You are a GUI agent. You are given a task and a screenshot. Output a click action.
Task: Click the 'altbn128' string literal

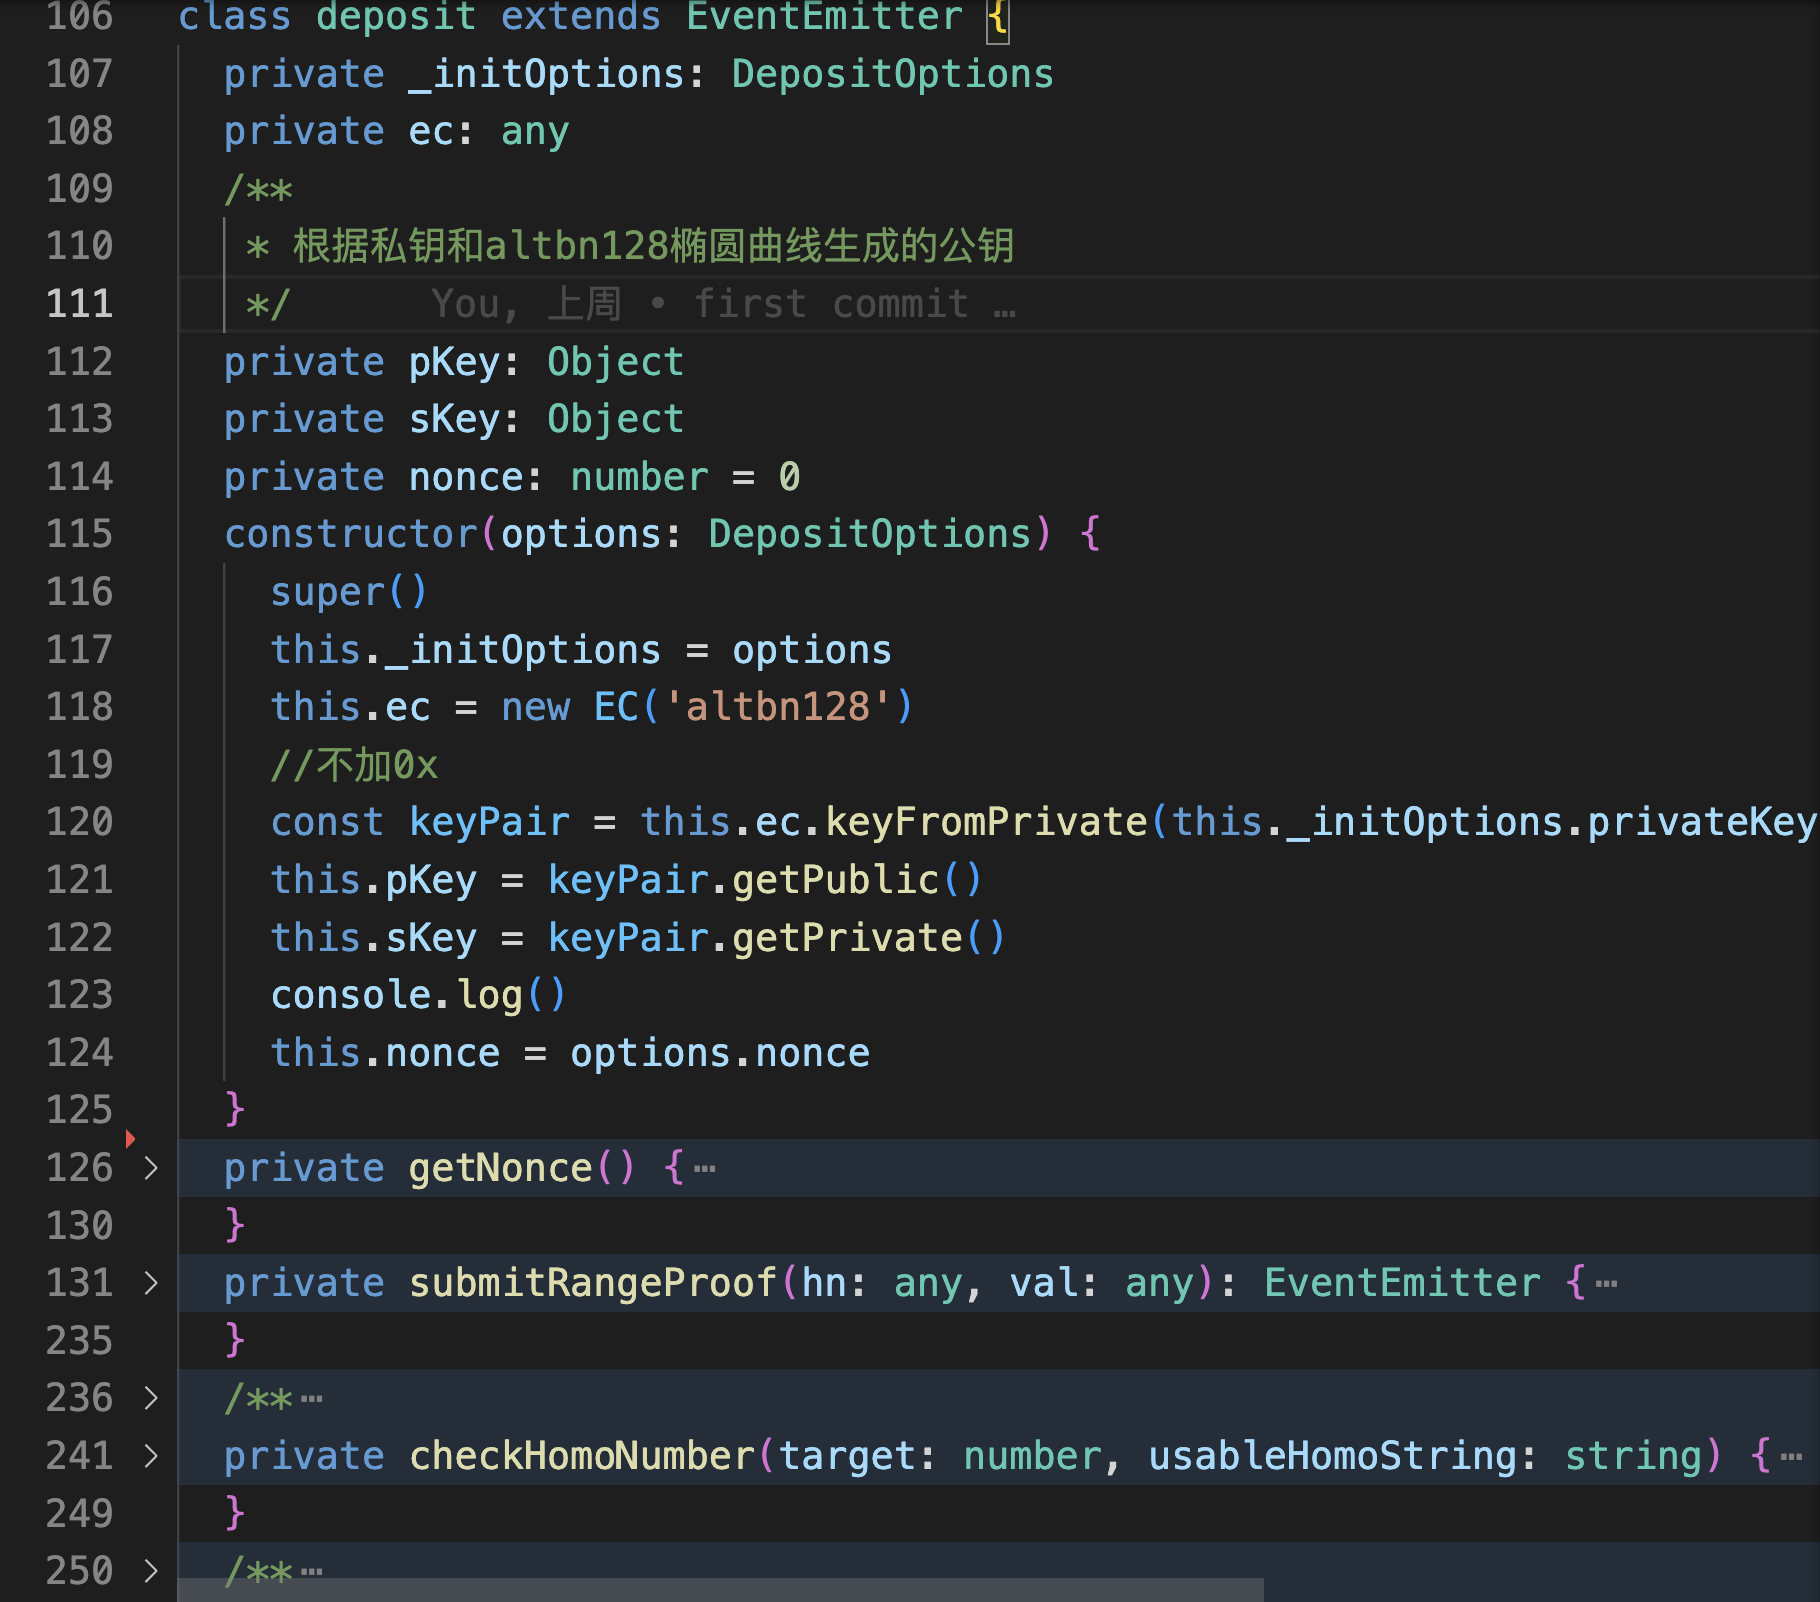point(777,707)
